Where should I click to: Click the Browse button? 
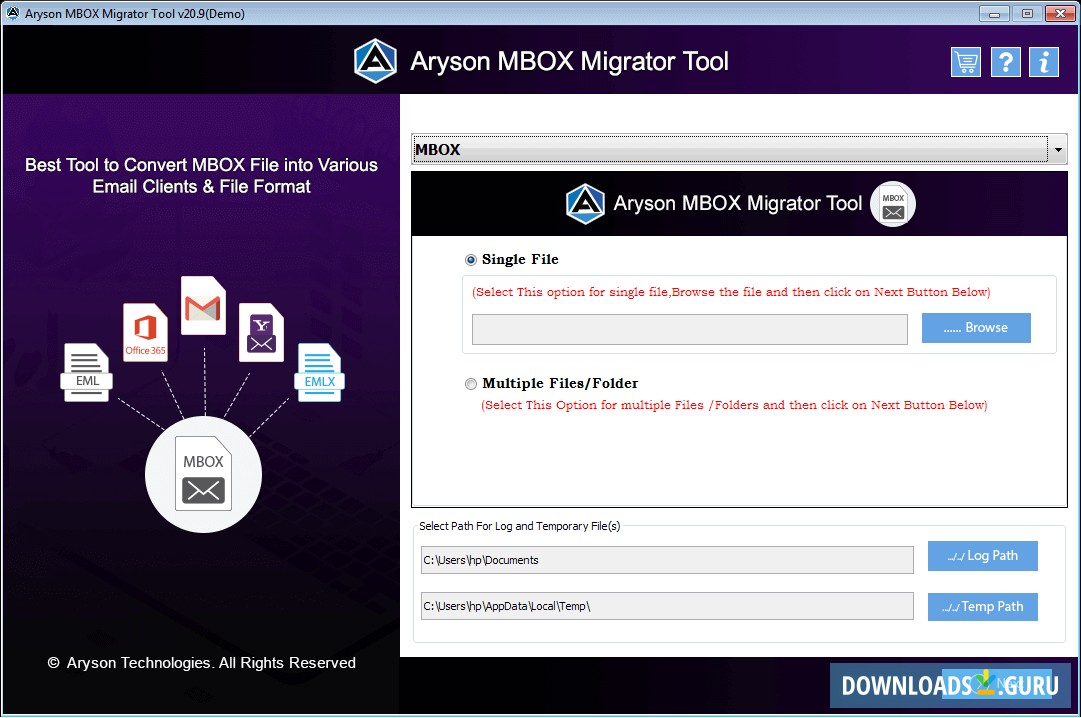(x=976, y=328)
